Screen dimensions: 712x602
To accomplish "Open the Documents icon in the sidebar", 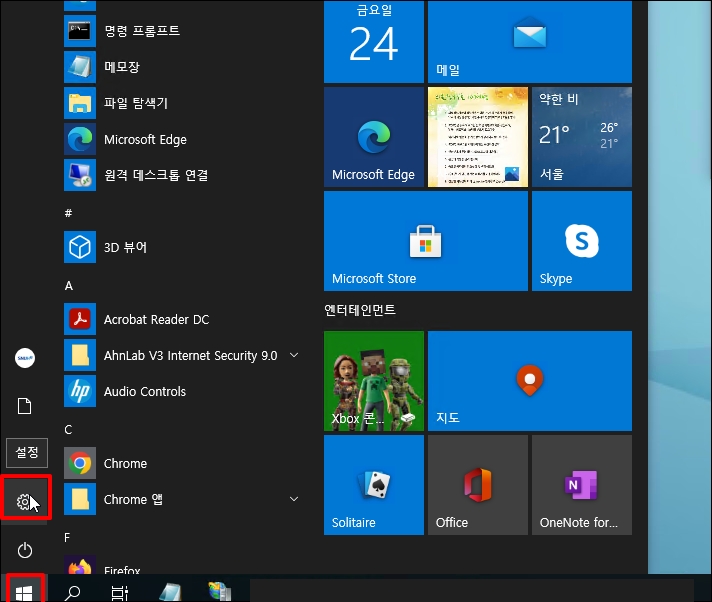I will click(25, 406).
